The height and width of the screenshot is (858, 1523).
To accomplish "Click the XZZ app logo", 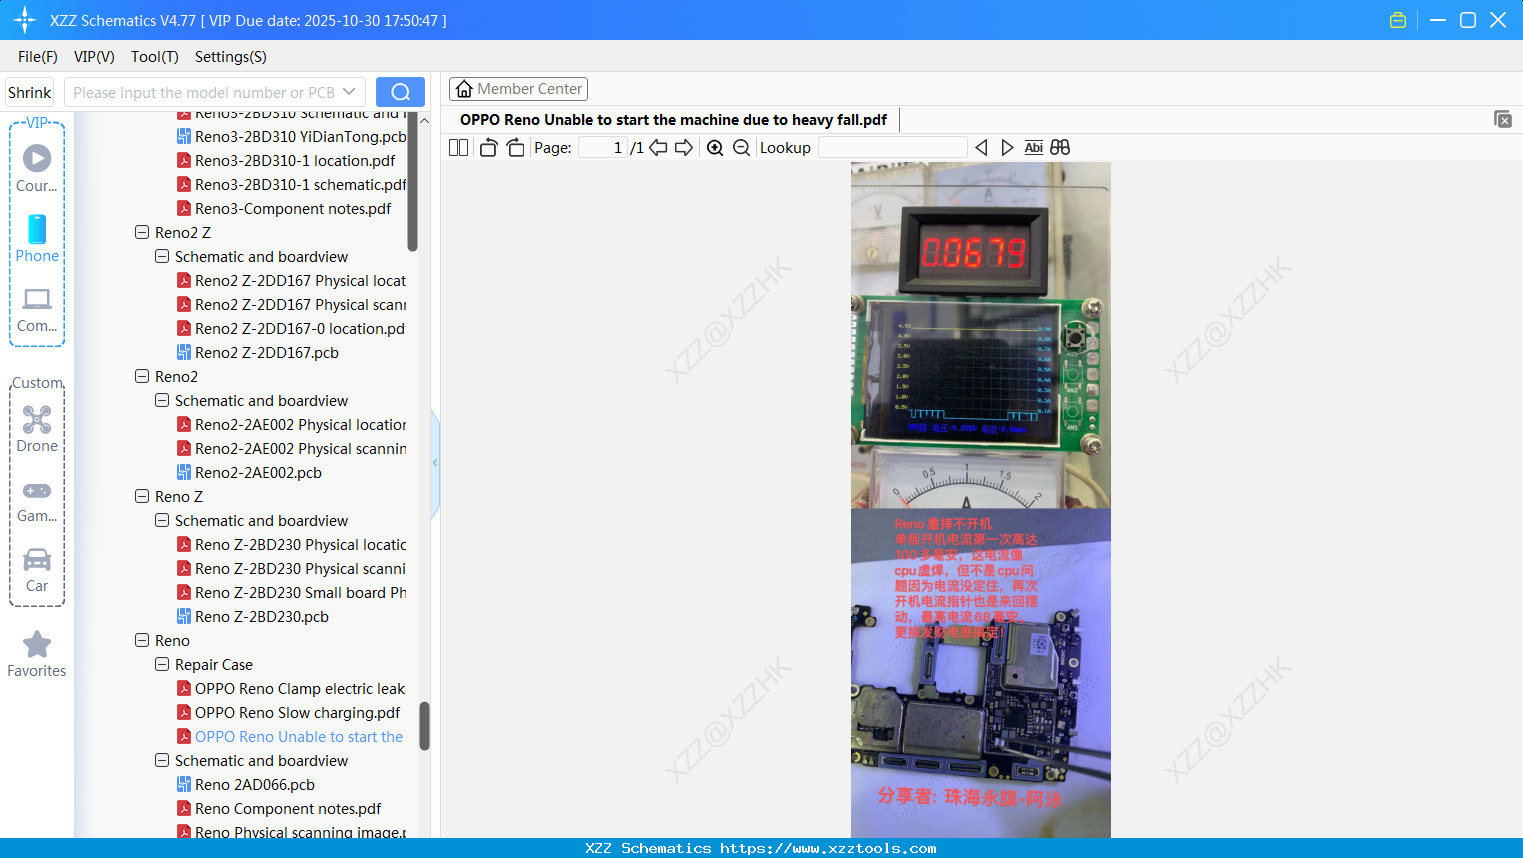I will tap(25, 20).
